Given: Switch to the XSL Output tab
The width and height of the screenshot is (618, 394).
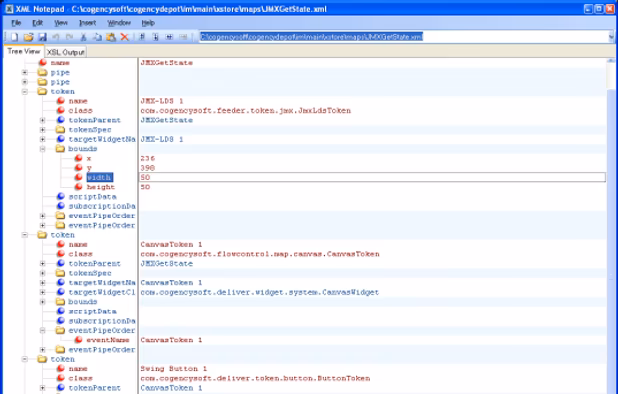Looking at the screenshot, I should click(x=65, y=52).
